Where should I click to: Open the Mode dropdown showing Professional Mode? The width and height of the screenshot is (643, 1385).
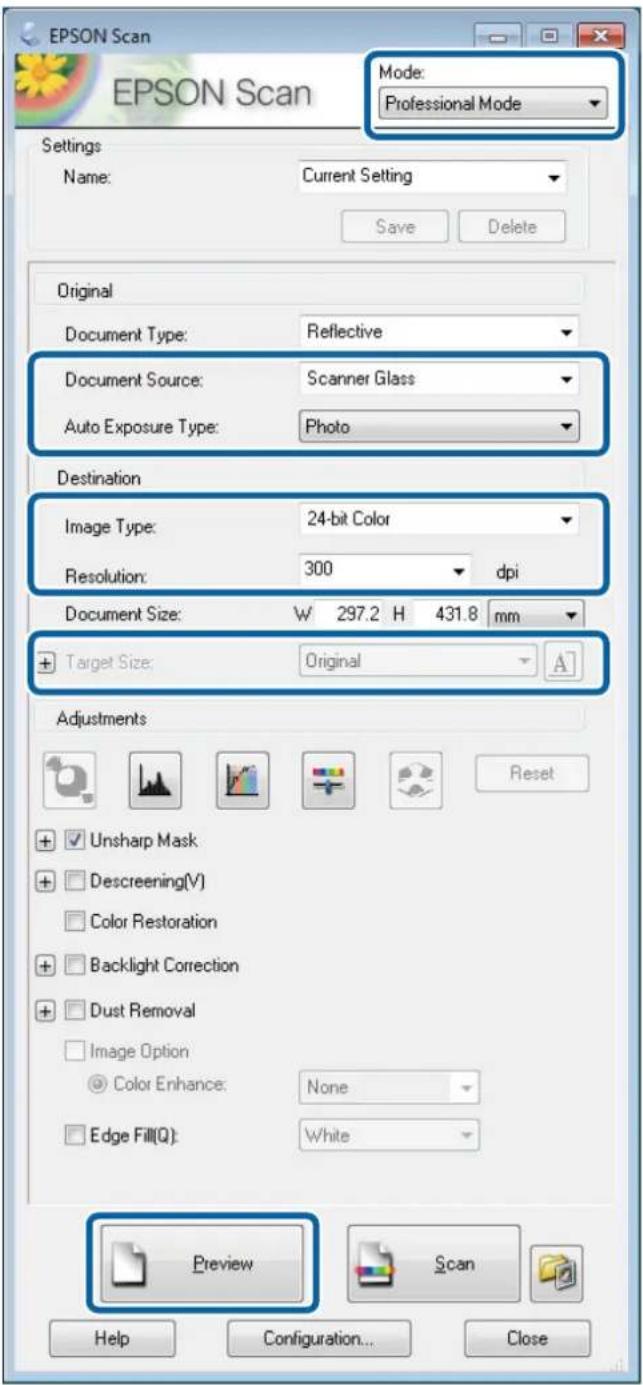pyautogui.click(x=494, y=103)
